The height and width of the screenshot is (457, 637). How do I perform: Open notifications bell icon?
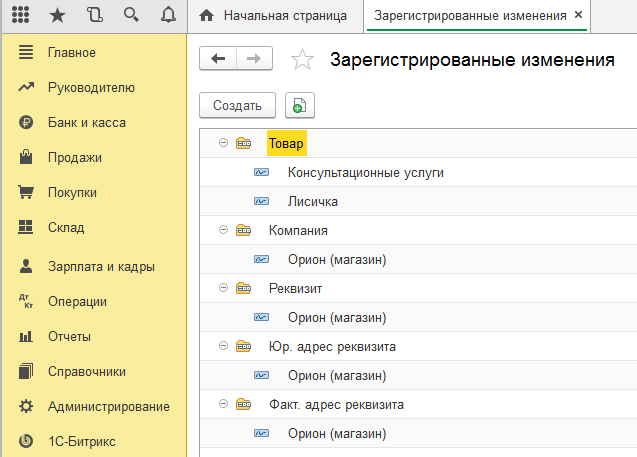pyautogui.click(x=168, y=15)
